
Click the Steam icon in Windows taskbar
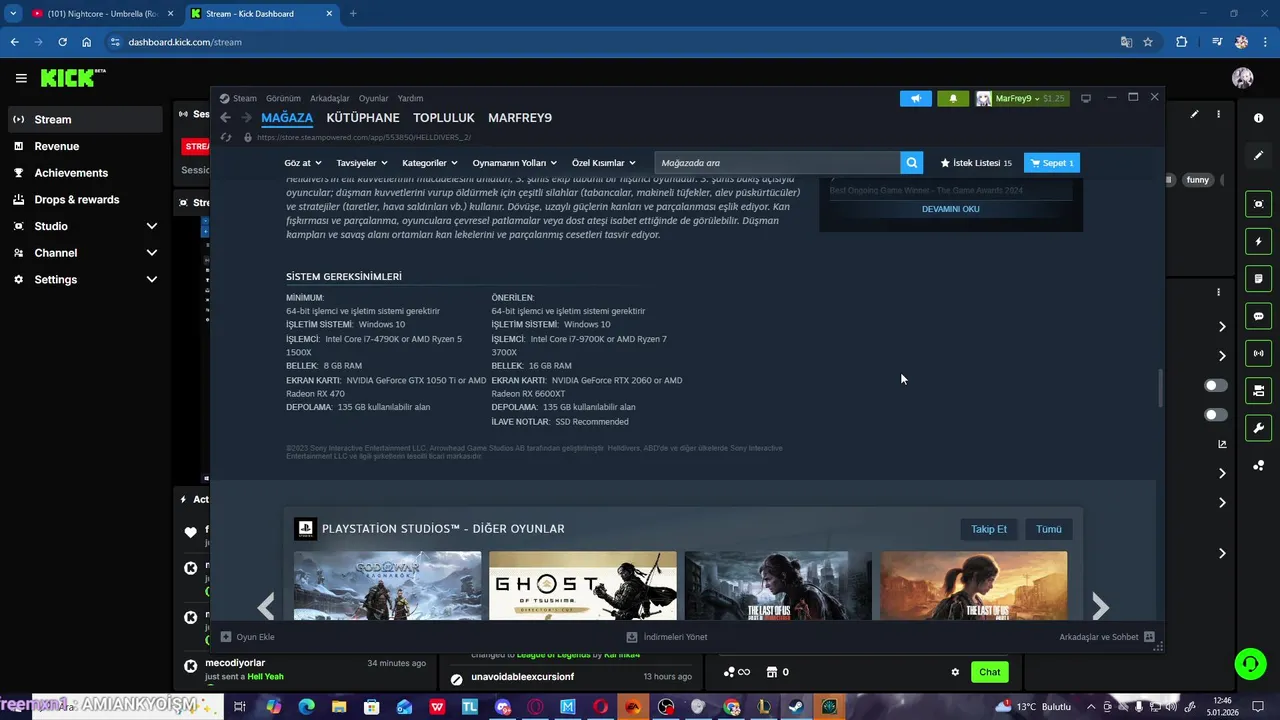pos(795,706)
